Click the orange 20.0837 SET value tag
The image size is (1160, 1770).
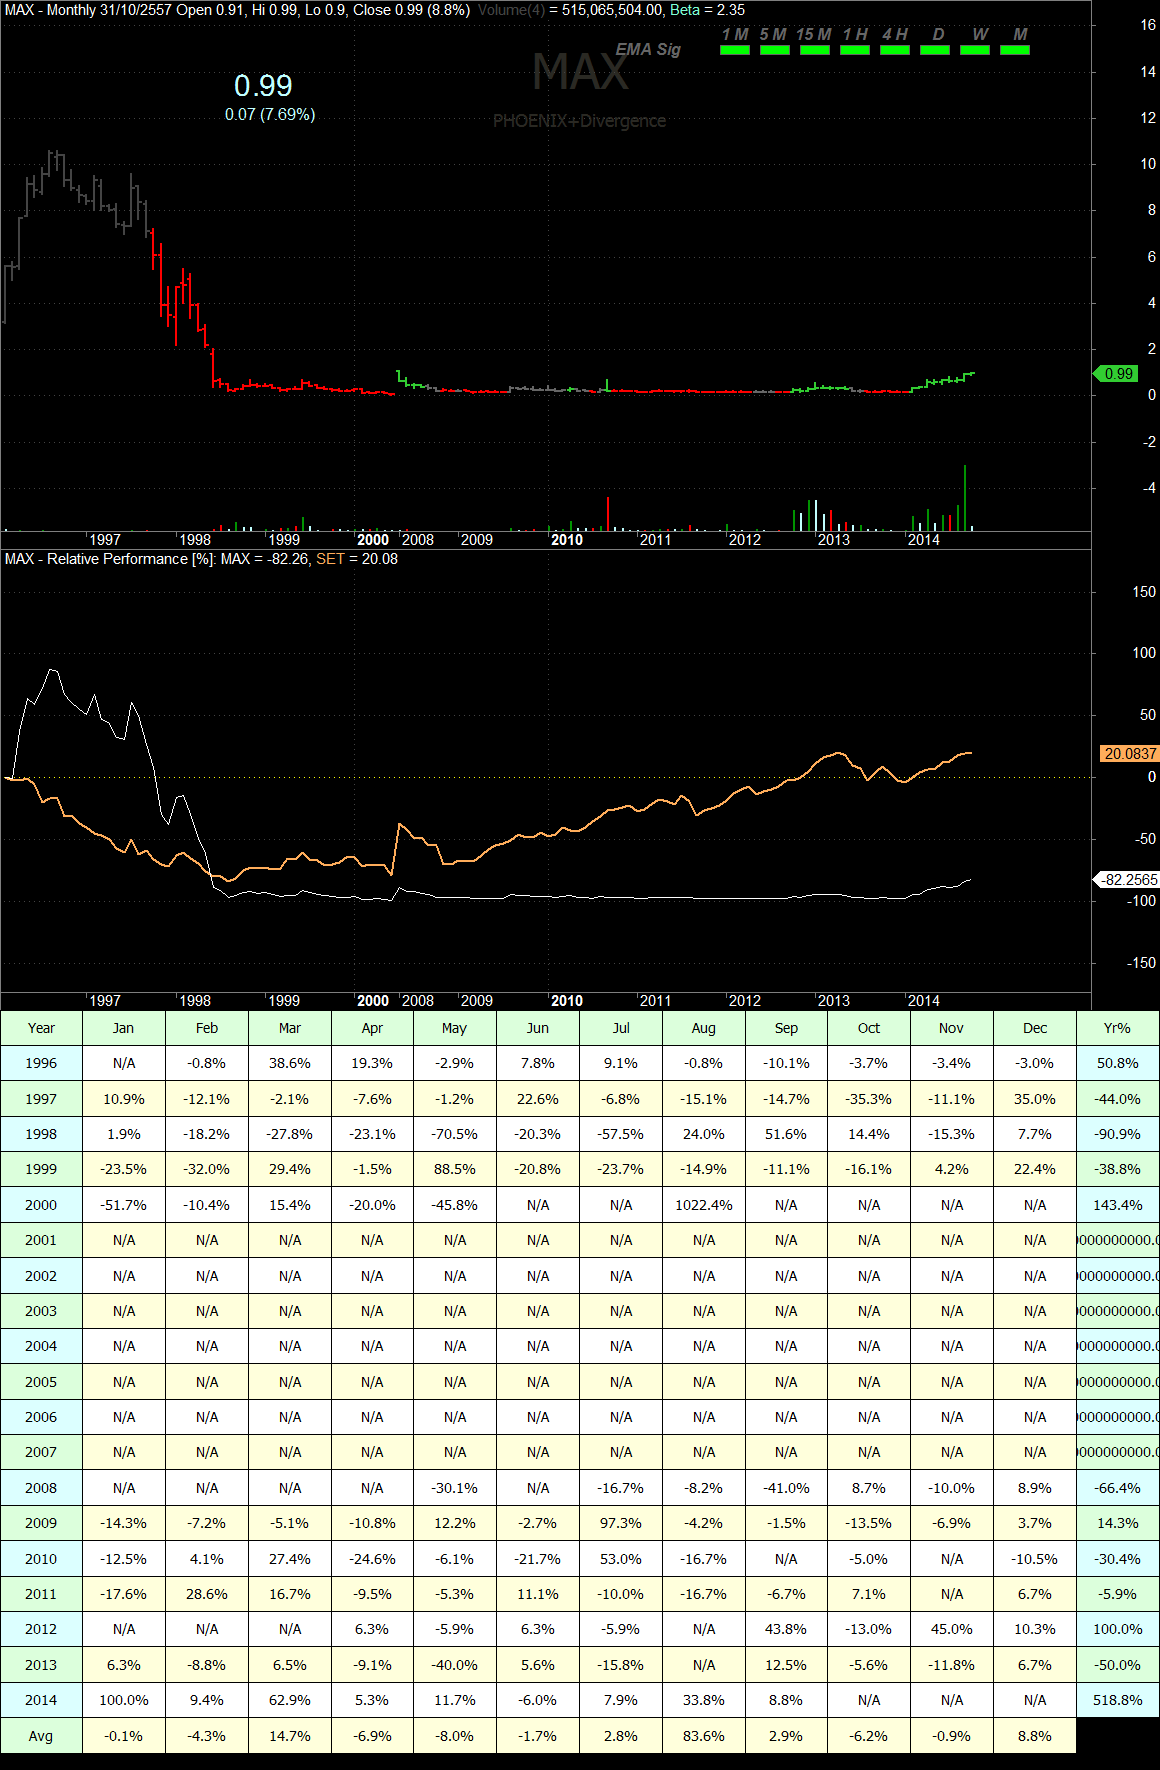[1129, 754]
